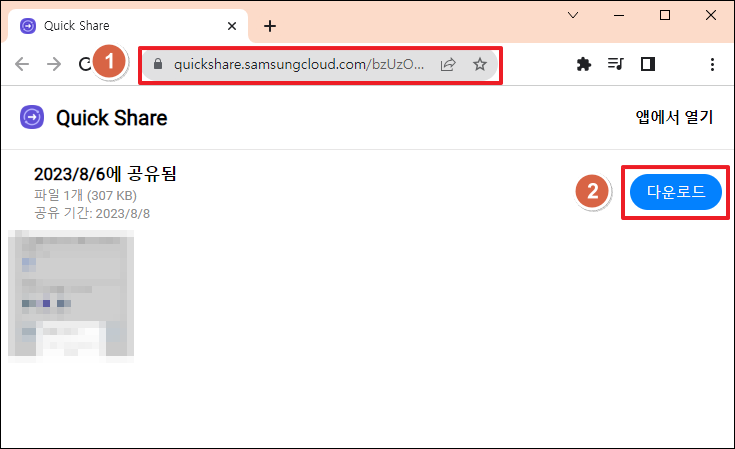Image resolution: width=735 pixels, height=449 pixels.
Task: Click the 파일 1개 (307 KB) text
Action: (85, 195)
